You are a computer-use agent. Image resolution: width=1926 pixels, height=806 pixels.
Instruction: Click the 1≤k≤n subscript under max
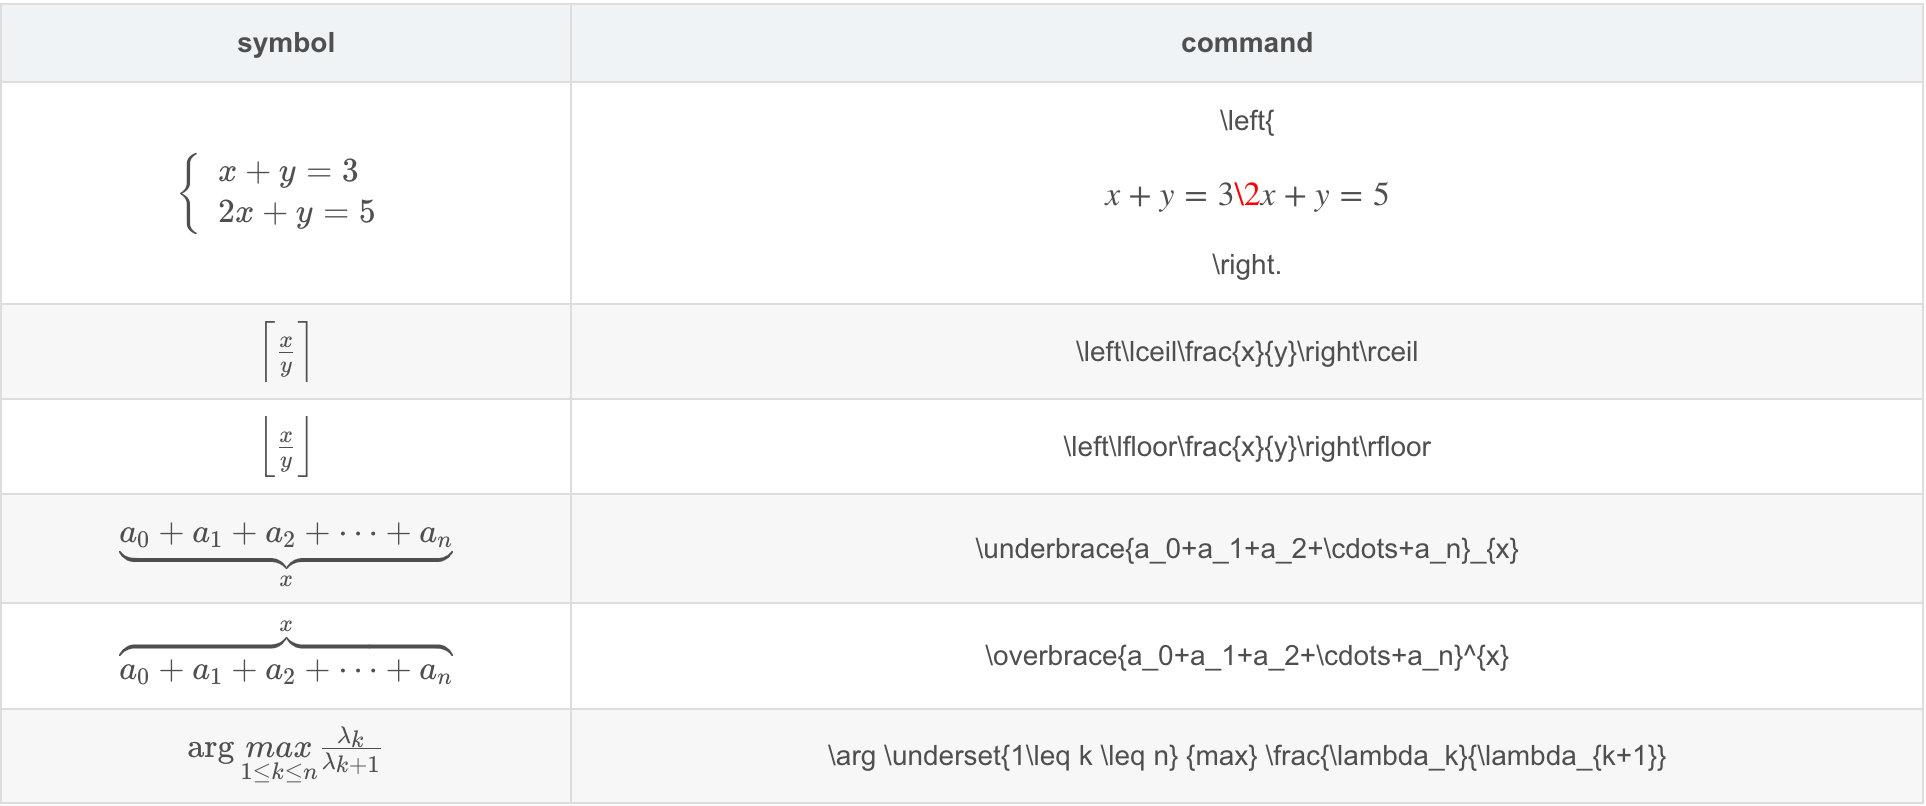(x=278, y=772)
